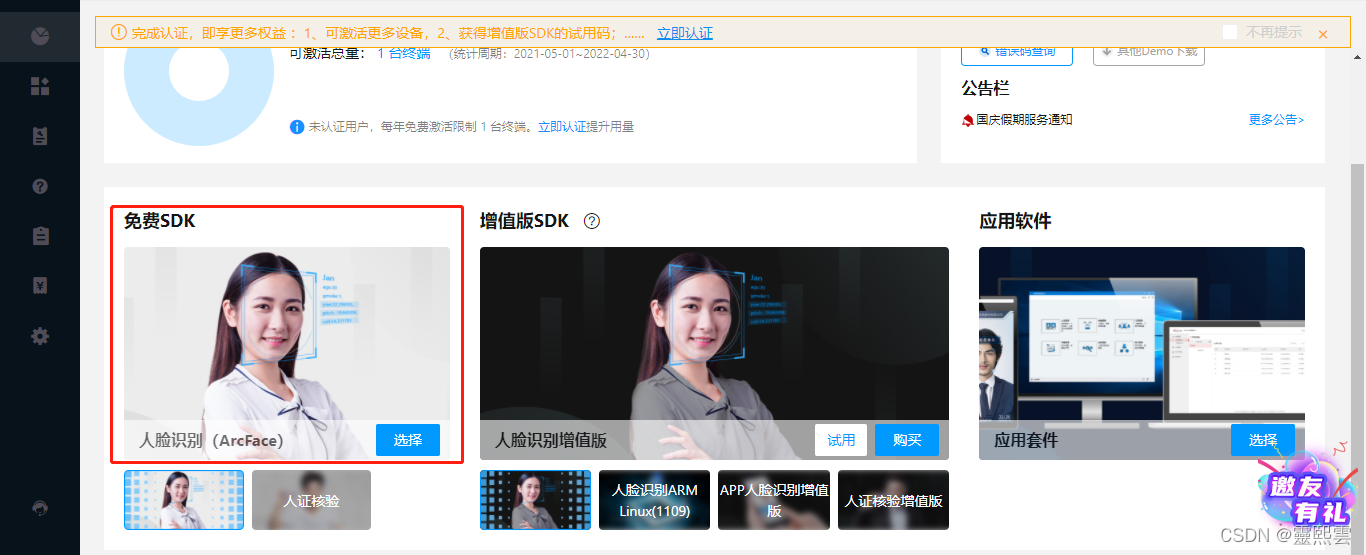
Task: Select the 人证核验增值版 thumbnail
Action: click(x=893, y=500)
